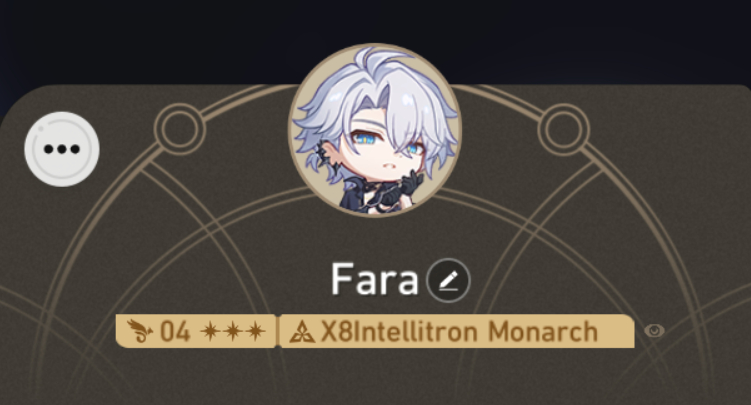Click the card background beneath the gold badge
This screenshot has width=751, height=405.
coord(375,376)
